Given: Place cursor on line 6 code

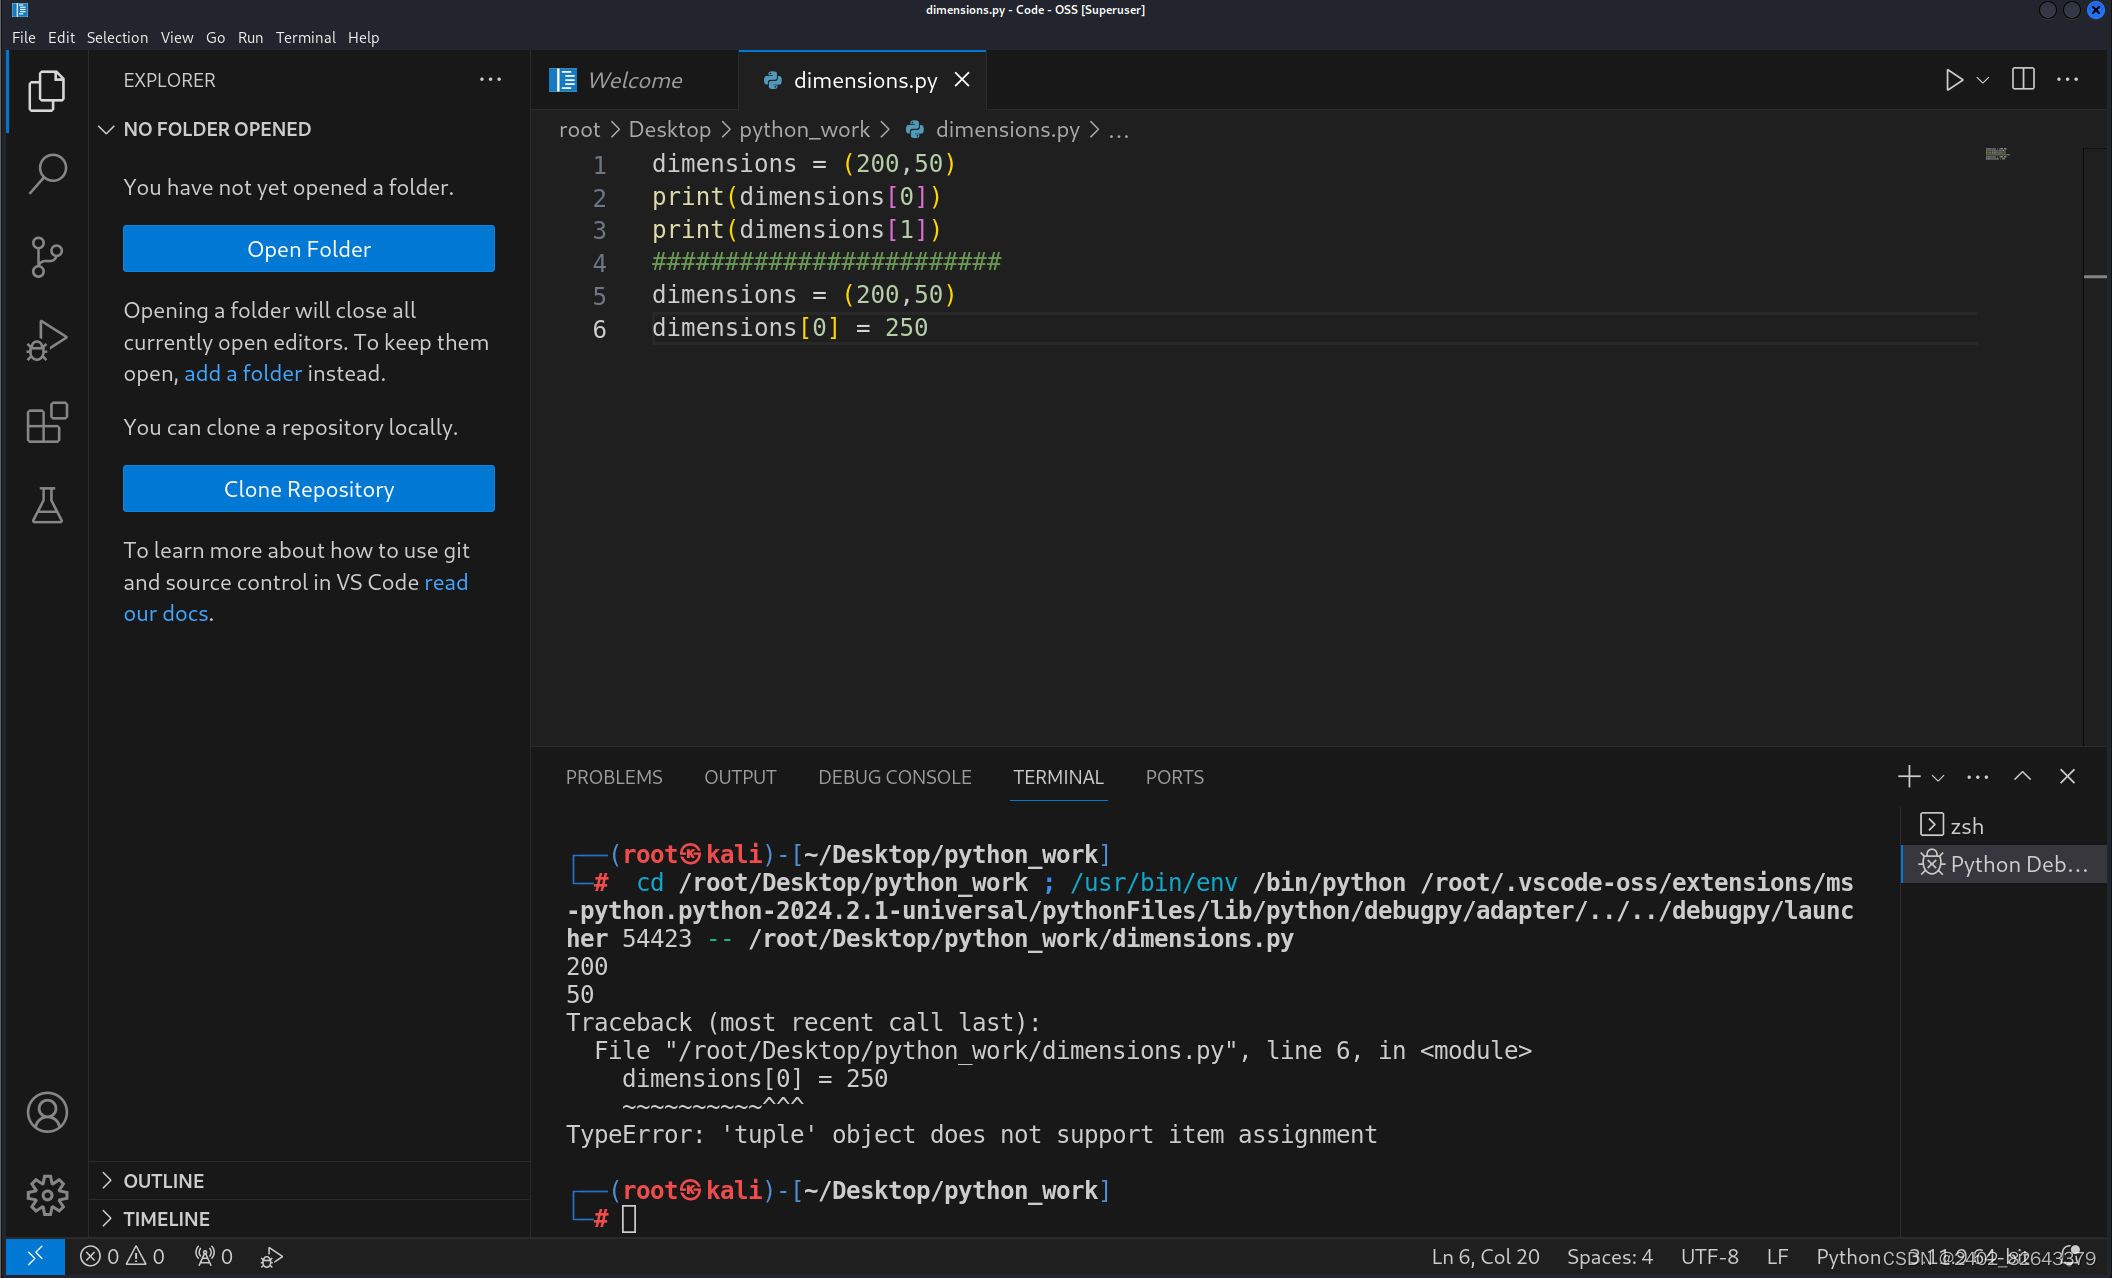Looking at the screenshot, I should click(x=790, y=328).
